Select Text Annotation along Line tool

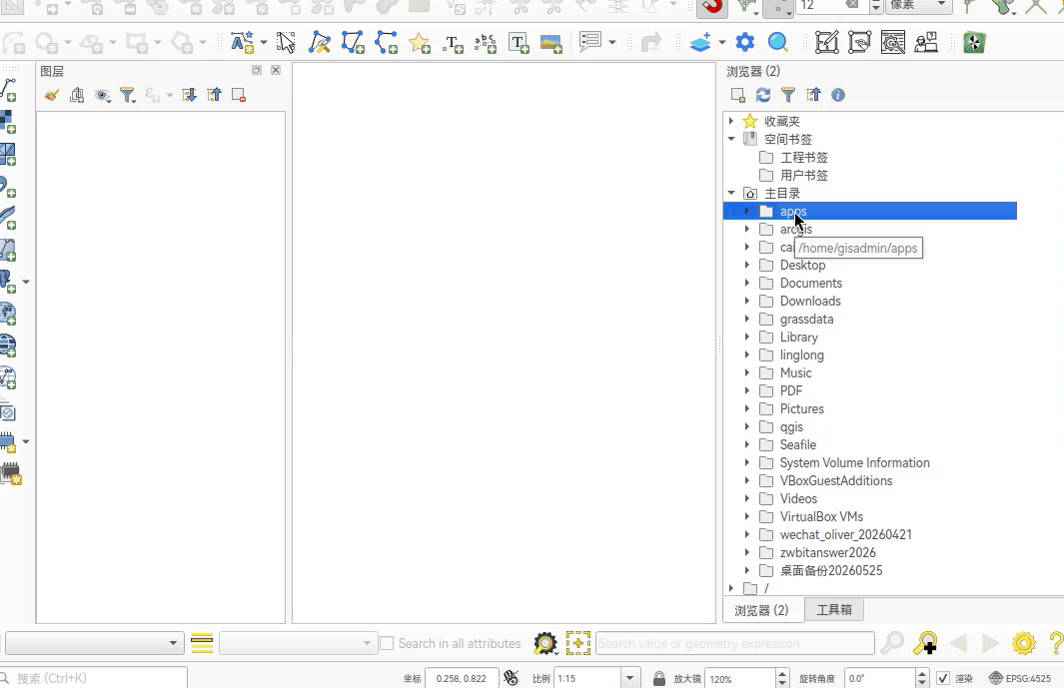[485, 43]
